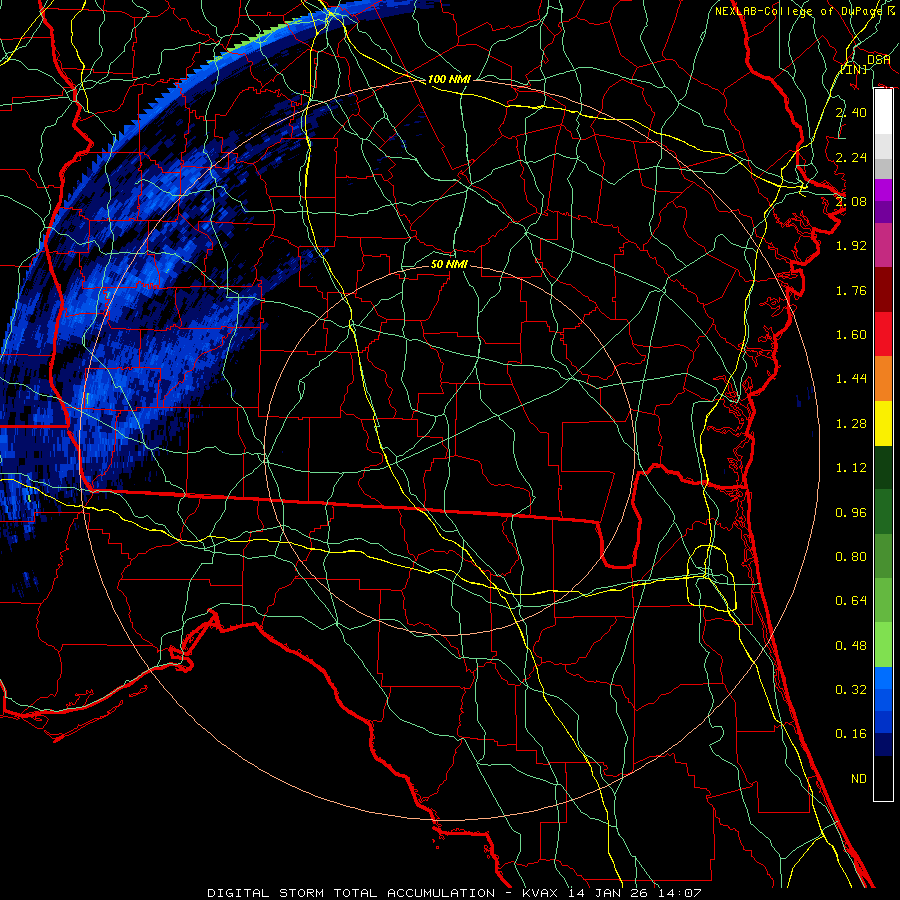Click the "KVAX" radar station identifier
This screenshot has width=900, height=900.
tap(541, 893)
